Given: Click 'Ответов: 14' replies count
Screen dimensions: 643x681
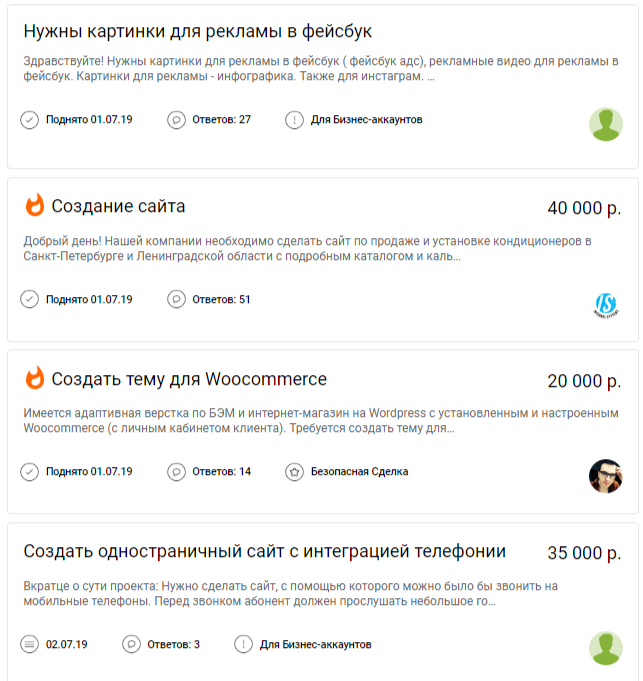Looking at the screenshot, I should [x=221, y=472].
